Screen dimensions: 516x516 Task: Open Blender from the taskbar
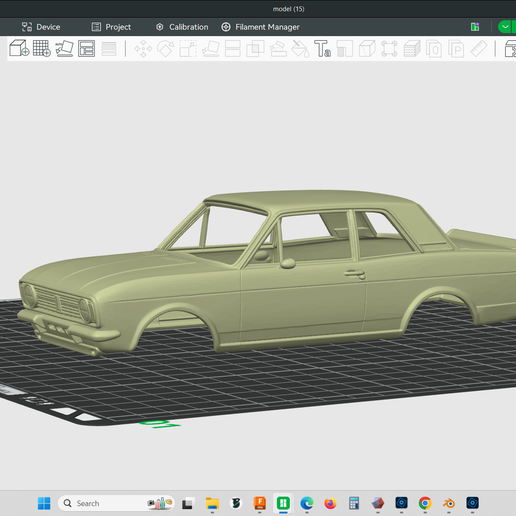click(449, 503)
